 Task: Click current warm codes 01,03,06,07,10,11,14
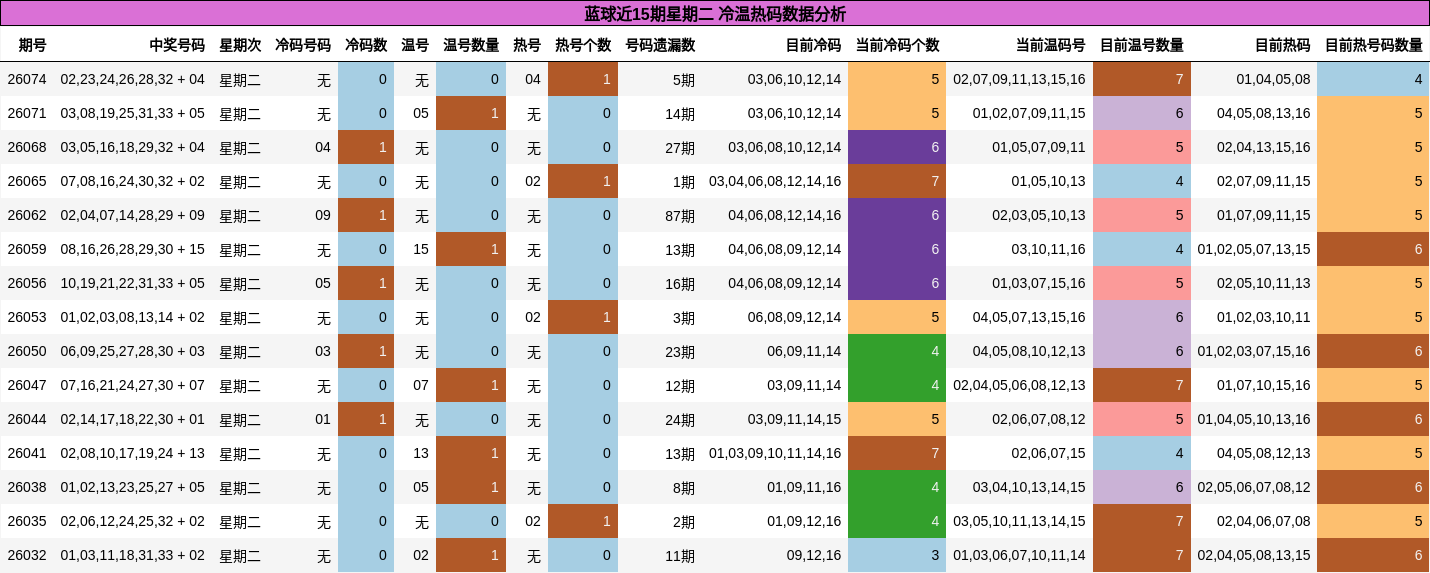[1019, 555]
